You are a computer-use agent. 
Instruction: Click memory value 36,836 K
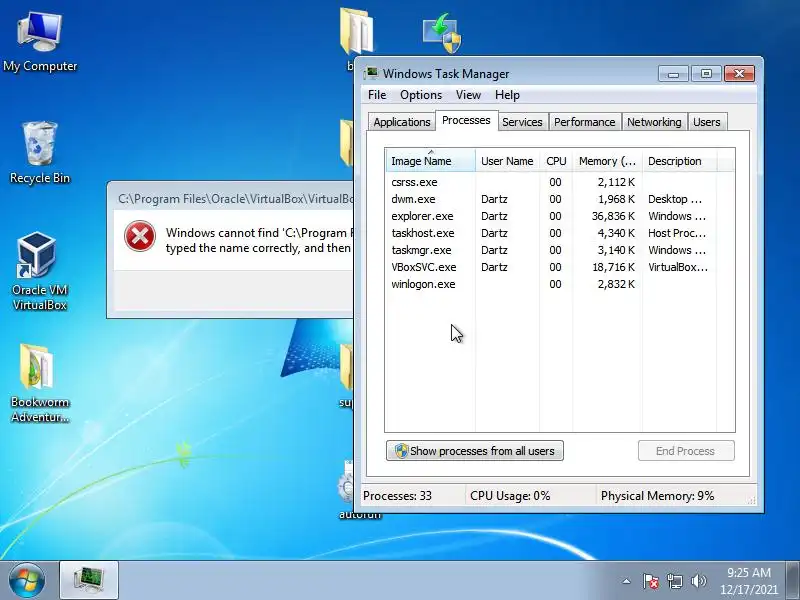pyautogui.click(x=613, y=216)
